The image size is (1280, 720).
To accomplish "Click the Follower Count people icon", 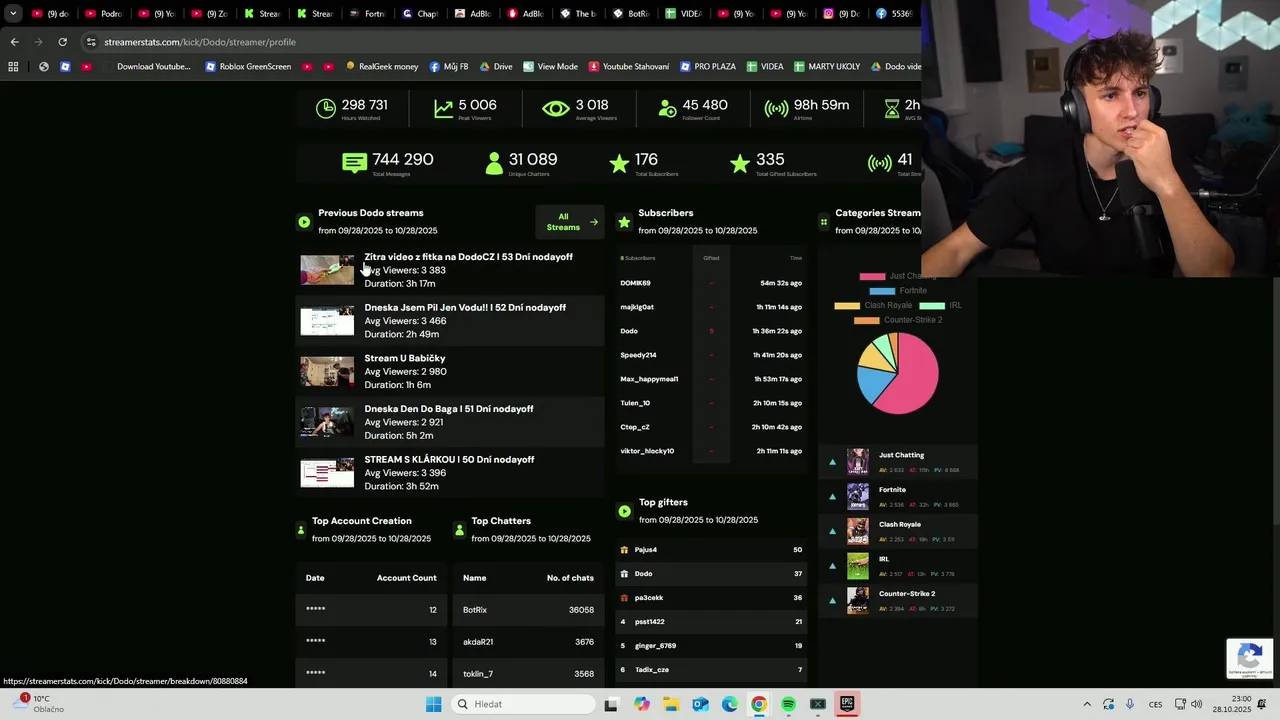I will tap(668, 109).
